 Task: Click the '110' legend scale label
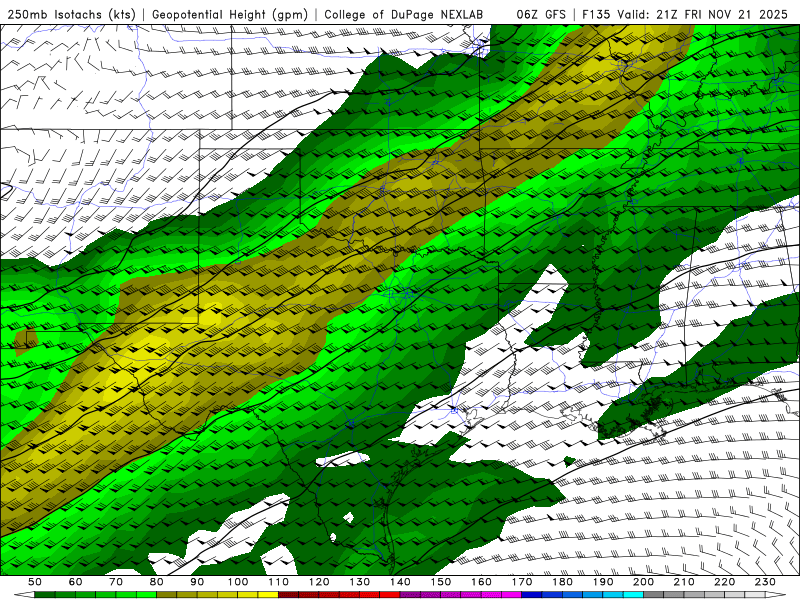279,582
